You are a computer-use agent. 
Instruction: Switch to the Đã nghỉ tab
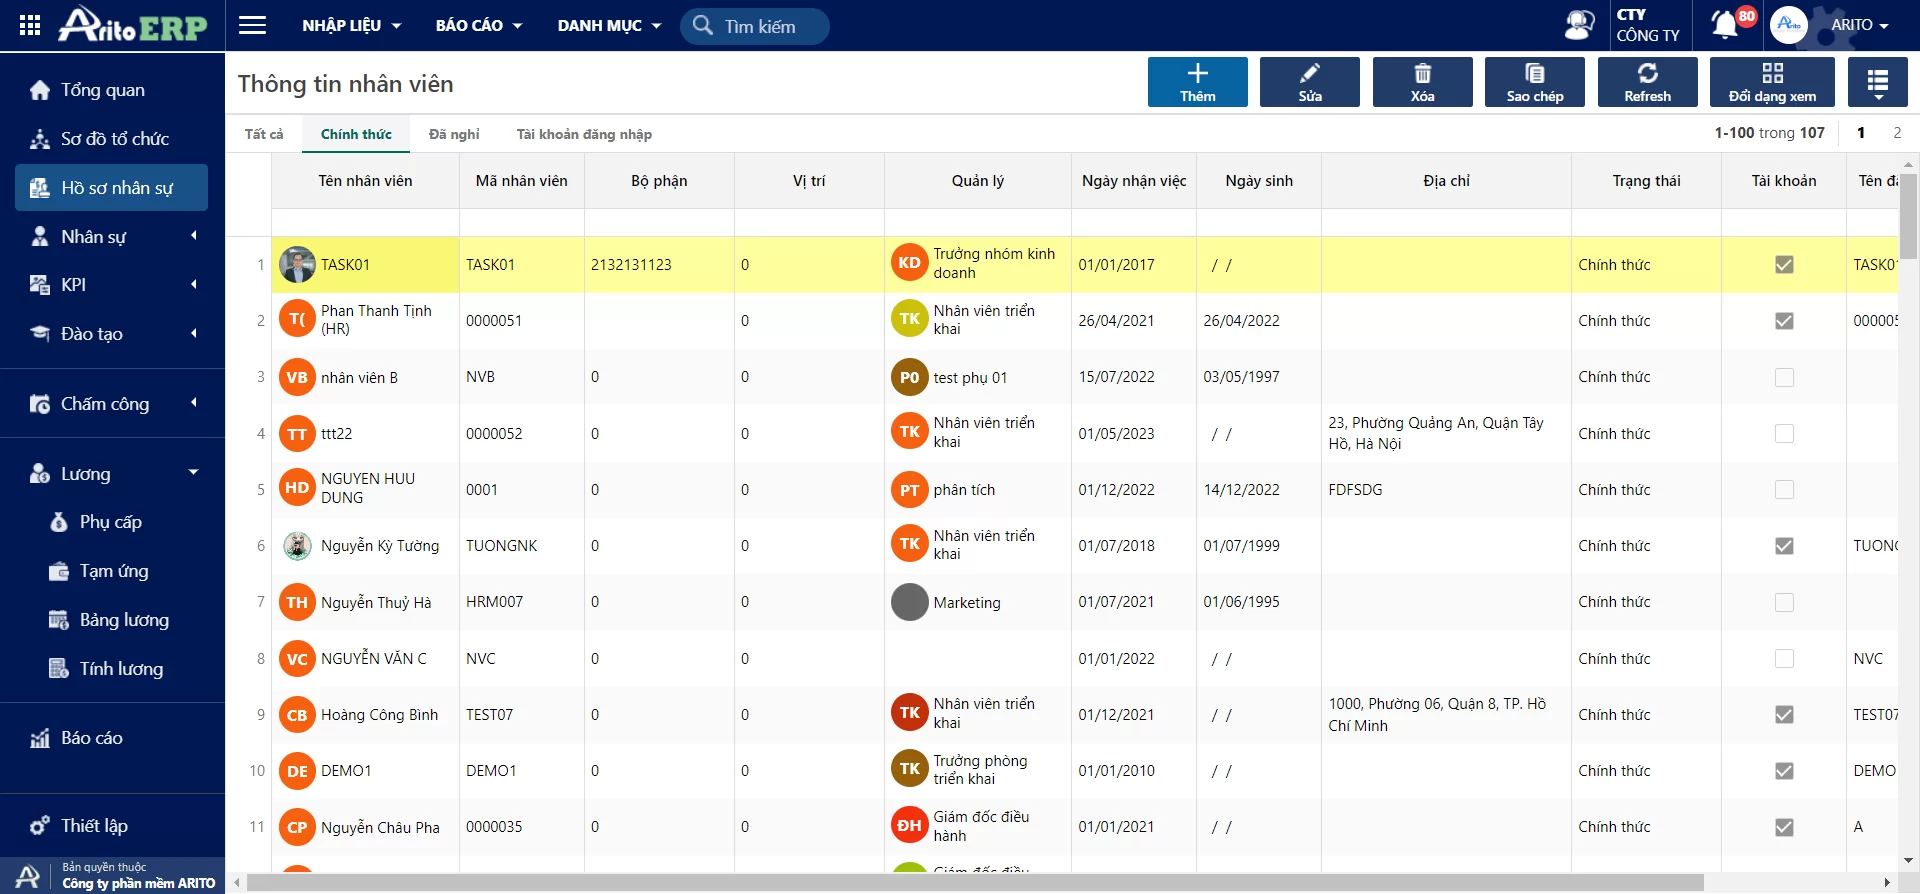click(454, 134)
